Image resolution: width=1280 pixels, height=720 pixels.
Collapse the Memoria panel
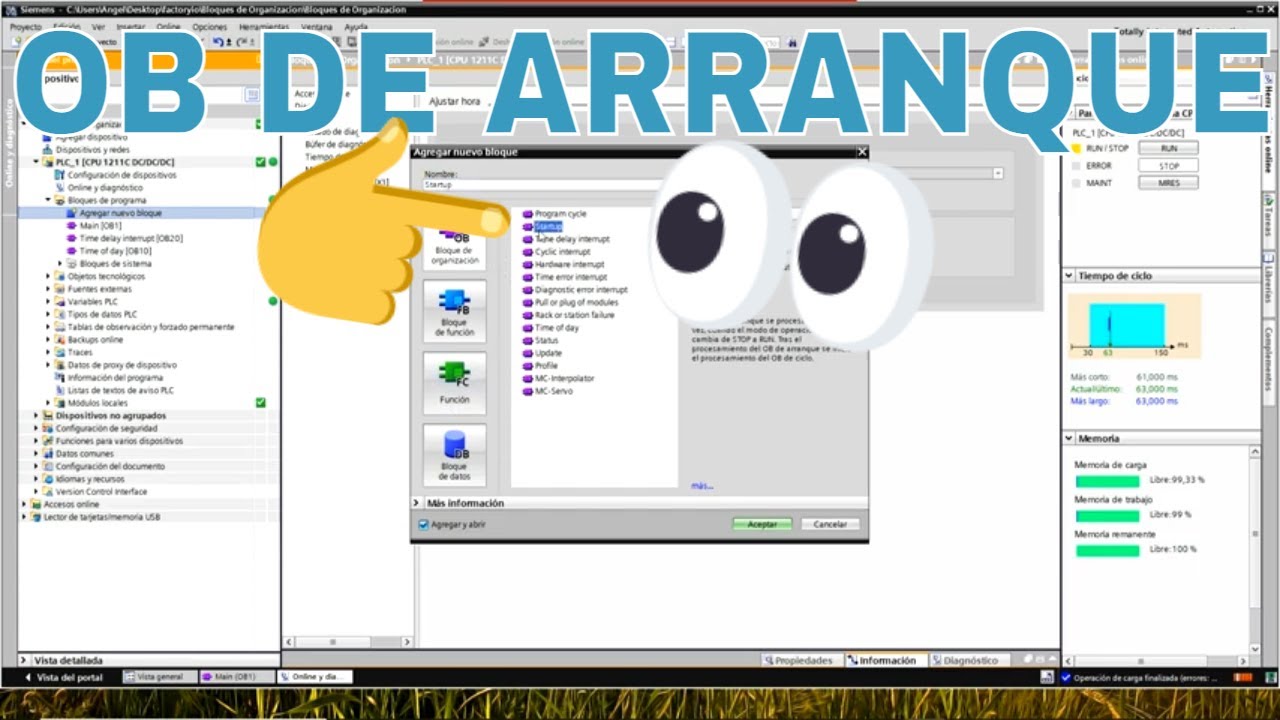click(1069, 439)
